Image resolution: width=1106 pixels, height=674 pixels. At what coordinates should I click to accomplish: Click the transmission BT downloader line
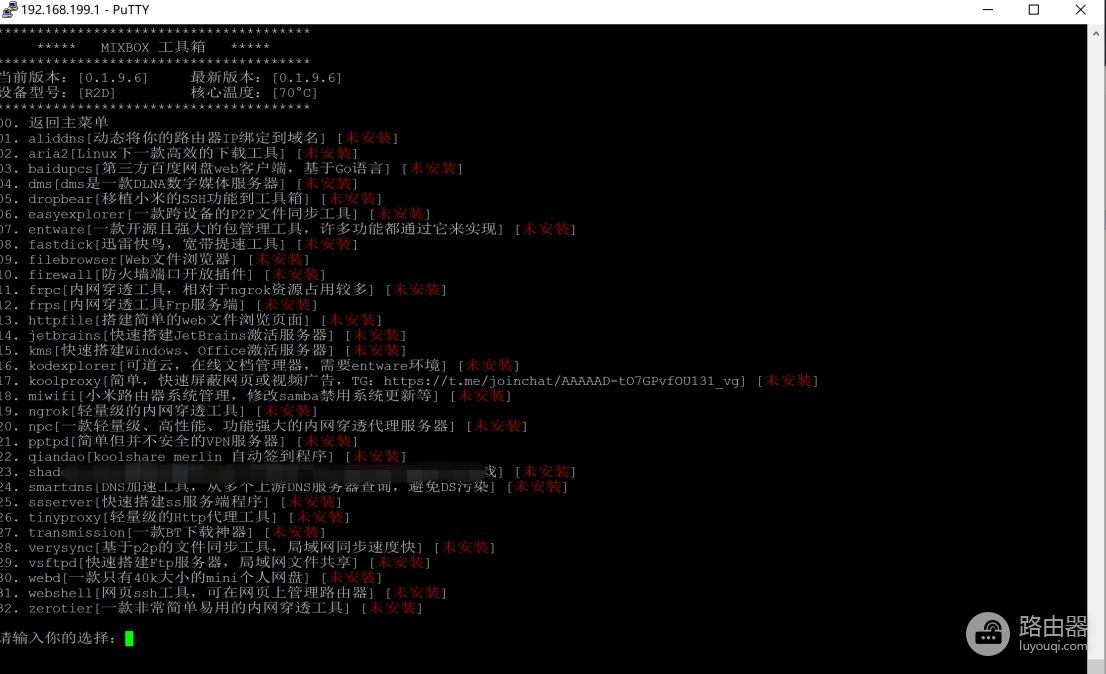(162, 532)
